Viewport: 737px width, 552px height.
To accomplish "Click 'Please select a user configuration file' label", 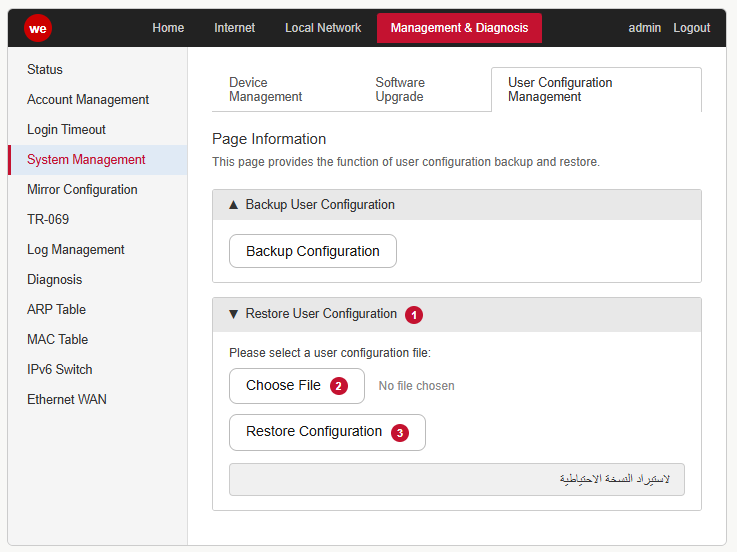I will pos(329,353).
